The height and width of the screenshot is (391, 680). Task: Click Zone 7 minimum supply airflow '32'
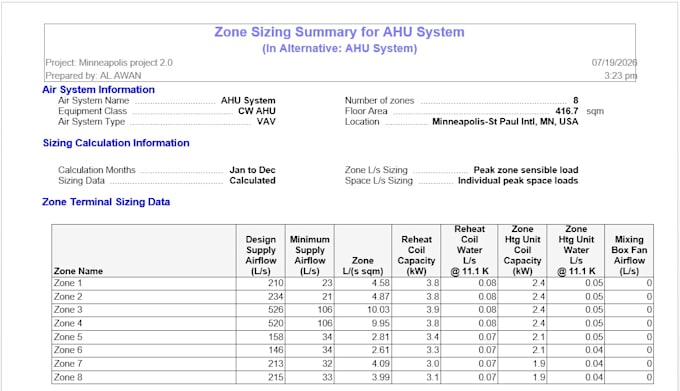click(327, 364)
